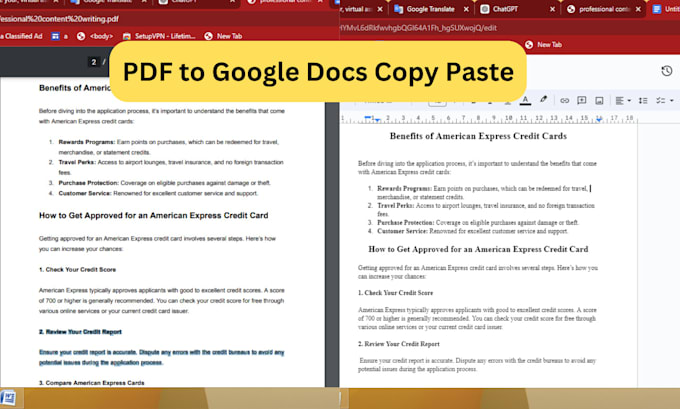680x409 pixels.
Task: Click 'Benefits of American Express Credit Cards' heading in Docs
Action: point(478,136)
